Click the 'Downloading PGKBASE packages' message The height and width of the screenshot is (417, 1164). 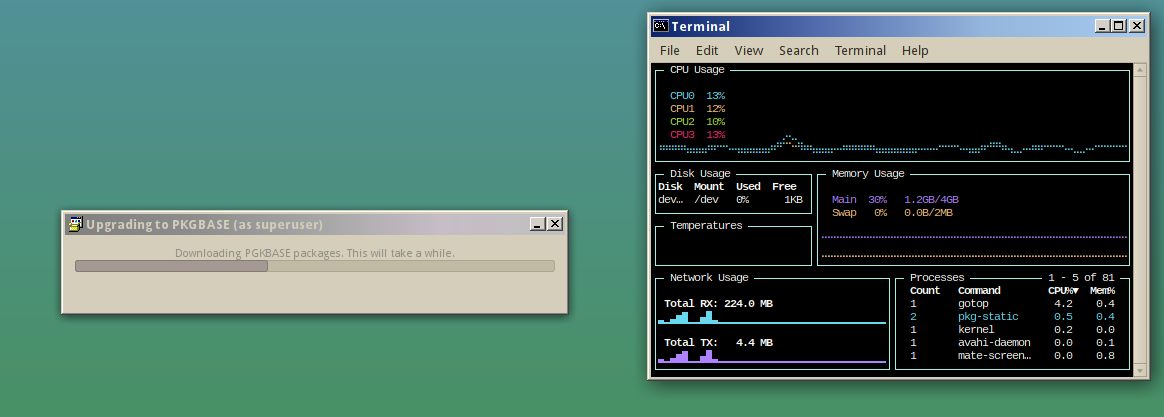(315, 253)
